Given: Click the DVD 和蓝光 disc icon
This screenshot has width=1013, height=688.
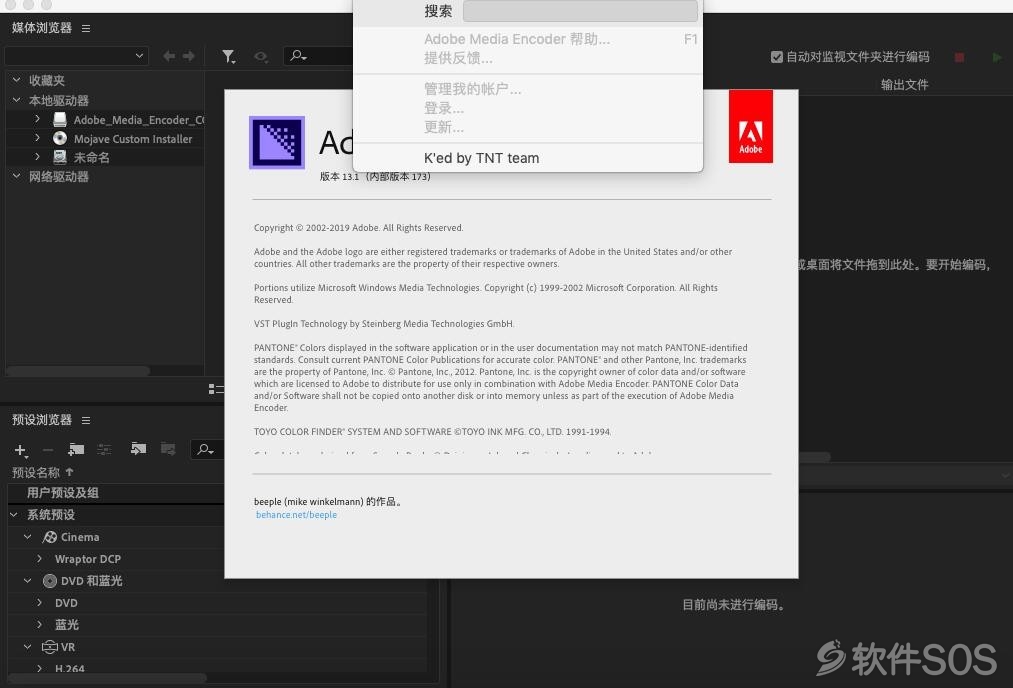Looking at the screenshot, I should coord(50,581).
